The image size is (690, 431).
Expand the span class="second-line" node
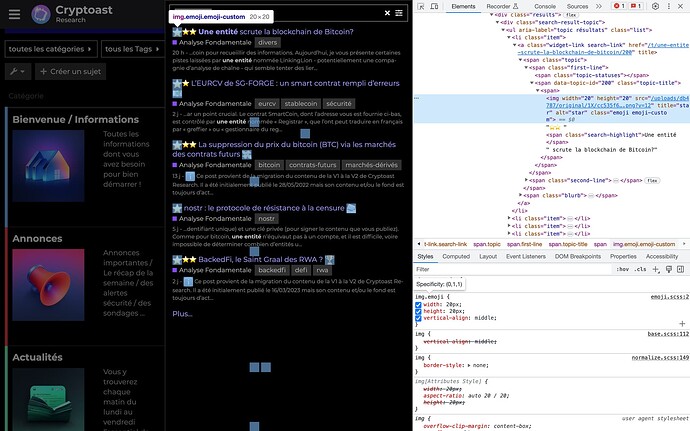click(526, 180)
